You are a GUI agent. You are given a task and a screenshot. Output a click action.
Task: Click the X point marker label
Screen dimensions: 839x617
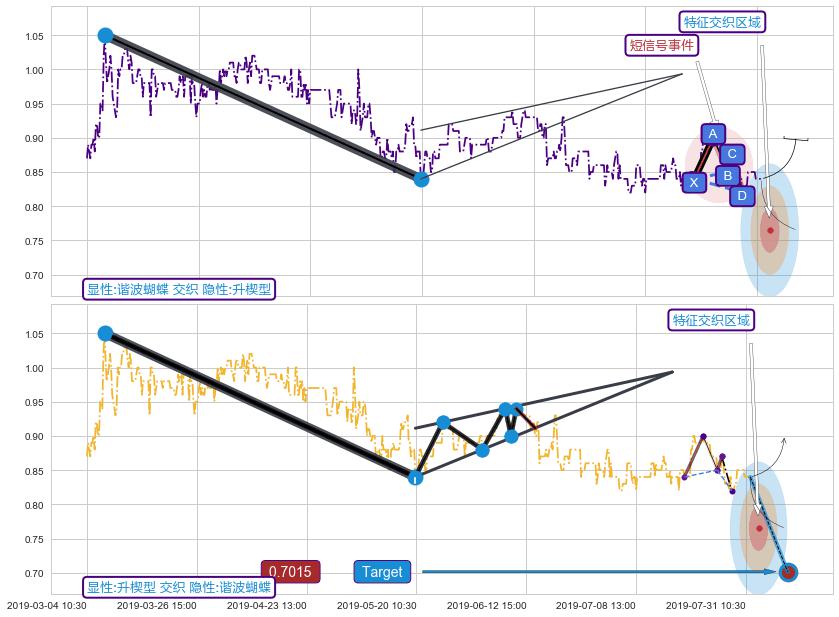(x=694, y=182)
